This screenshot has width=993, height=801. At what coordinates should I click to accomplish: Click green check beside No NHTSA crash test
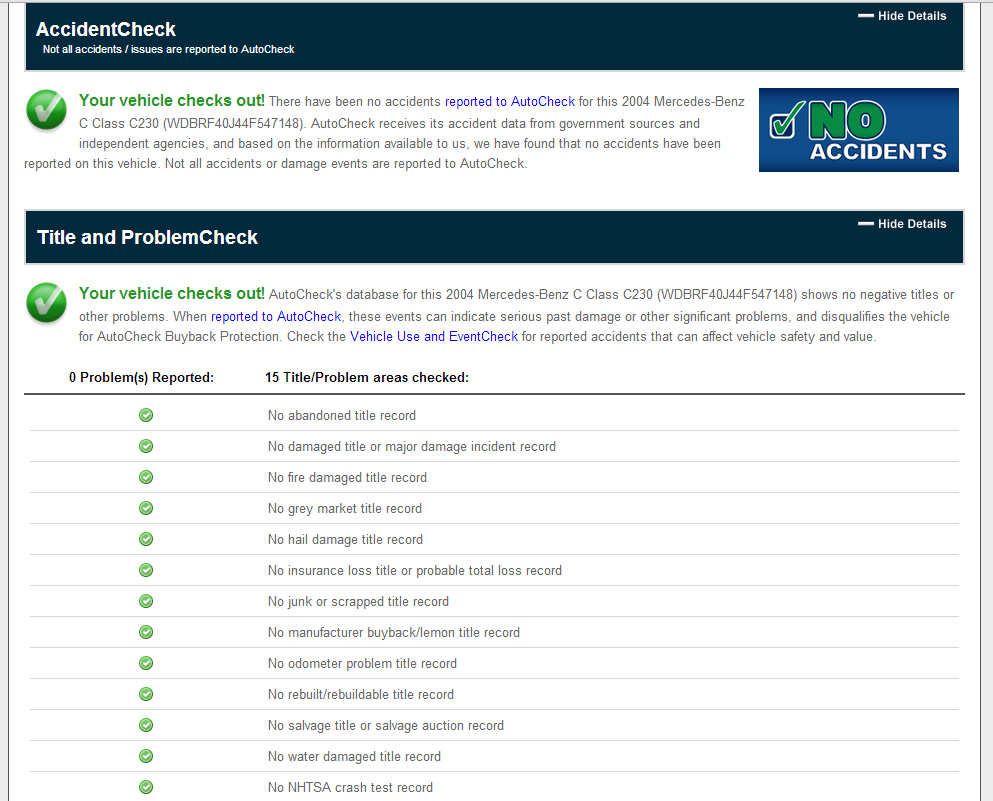[x=146, y=788]
